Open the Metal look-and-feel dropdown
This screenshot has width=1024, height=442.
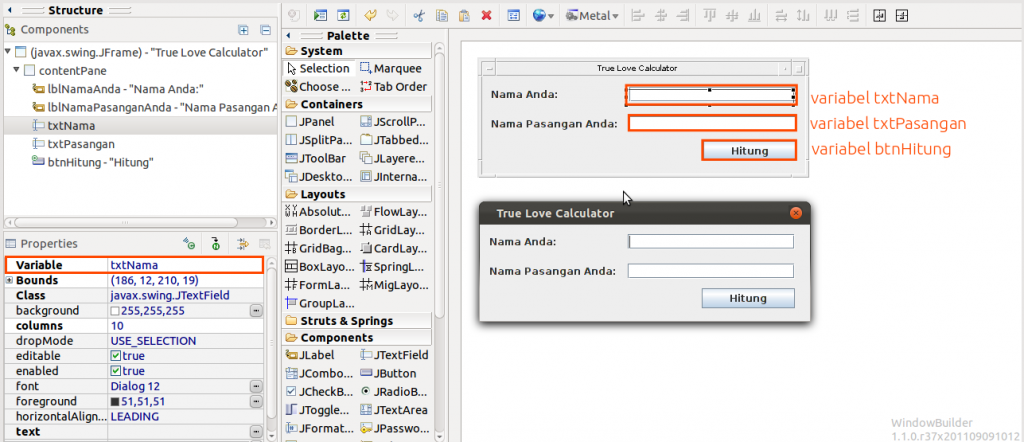point(592,16)
